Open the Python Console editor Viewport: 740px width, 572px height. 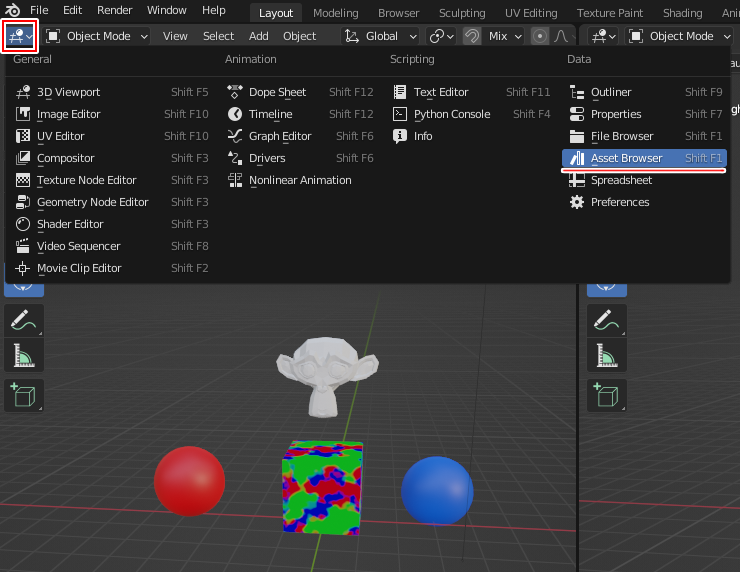click(451, 114)
